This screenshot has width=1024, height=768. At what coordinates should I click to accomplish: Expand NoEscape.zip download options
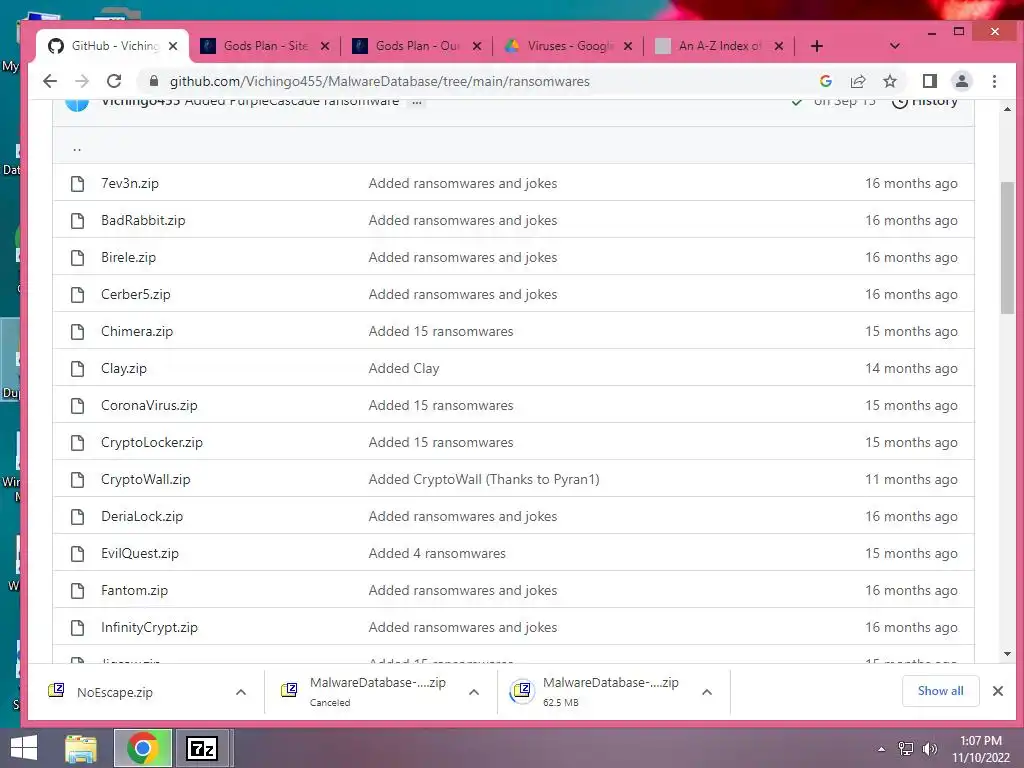point(241,692)
